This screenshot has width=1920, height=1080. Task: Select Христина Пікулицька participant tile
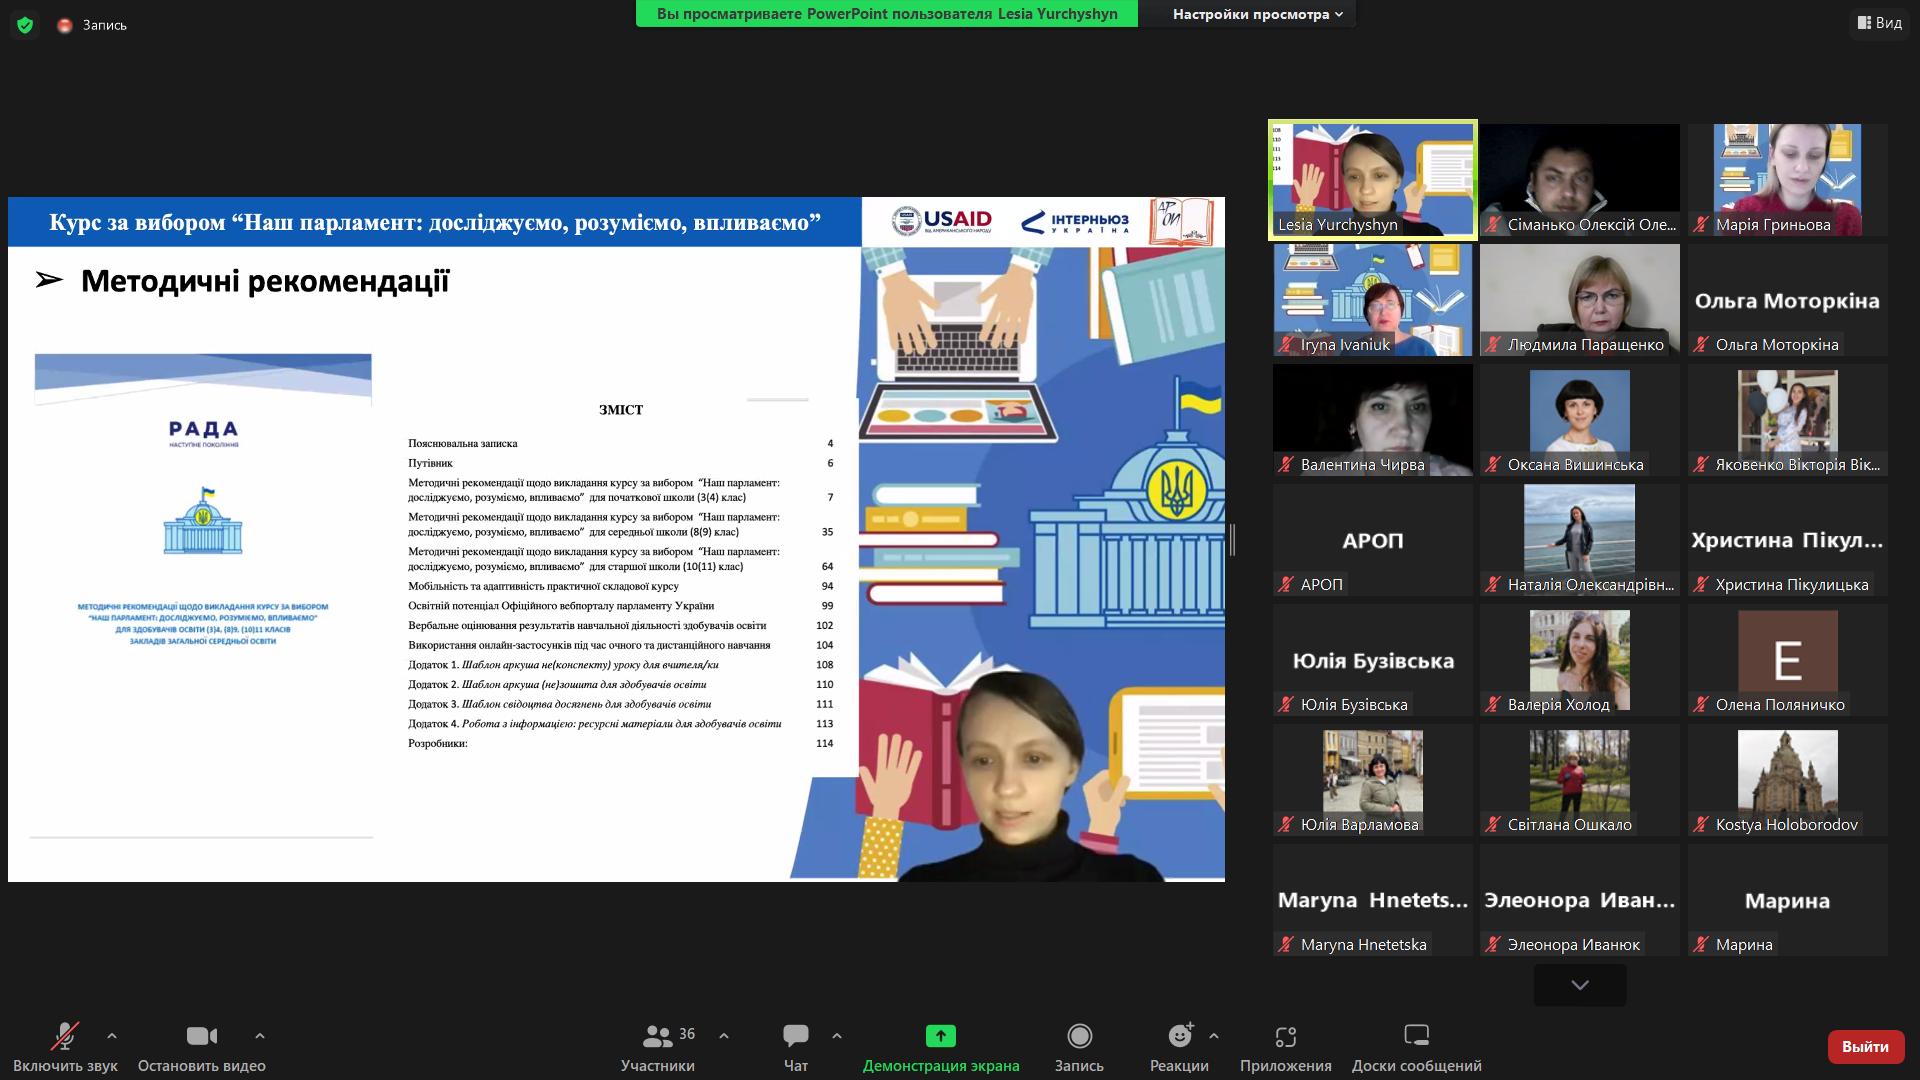(x=1788, y=540)
